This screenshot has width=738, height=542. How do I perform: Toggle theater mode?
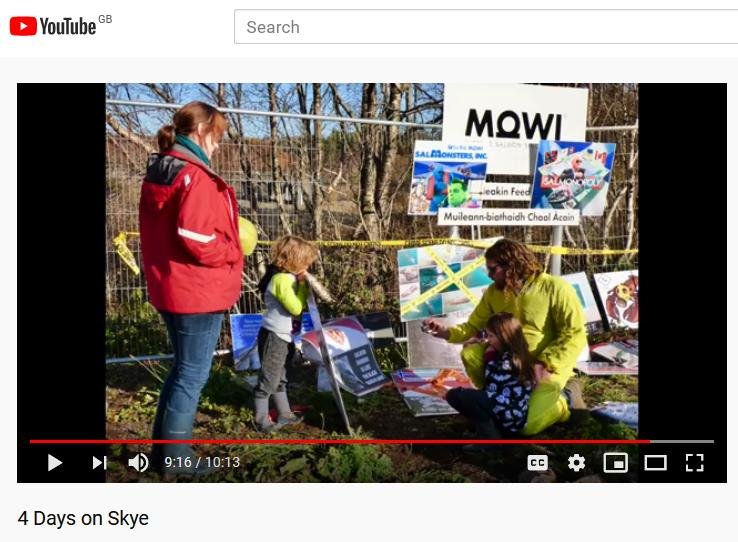(x=655, y=463)
